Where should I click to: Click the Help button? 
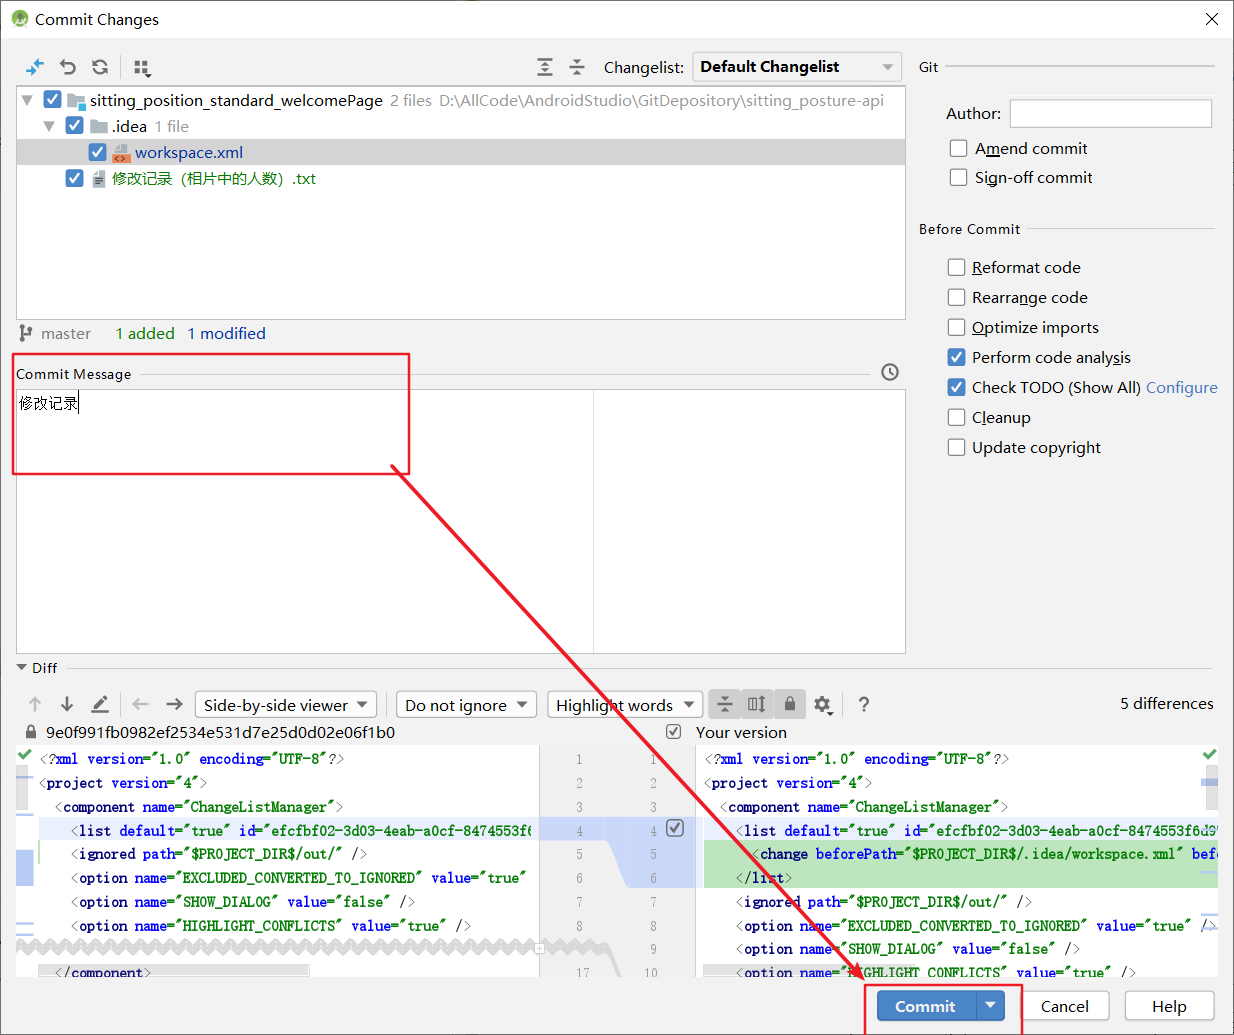[1169, 1006]
